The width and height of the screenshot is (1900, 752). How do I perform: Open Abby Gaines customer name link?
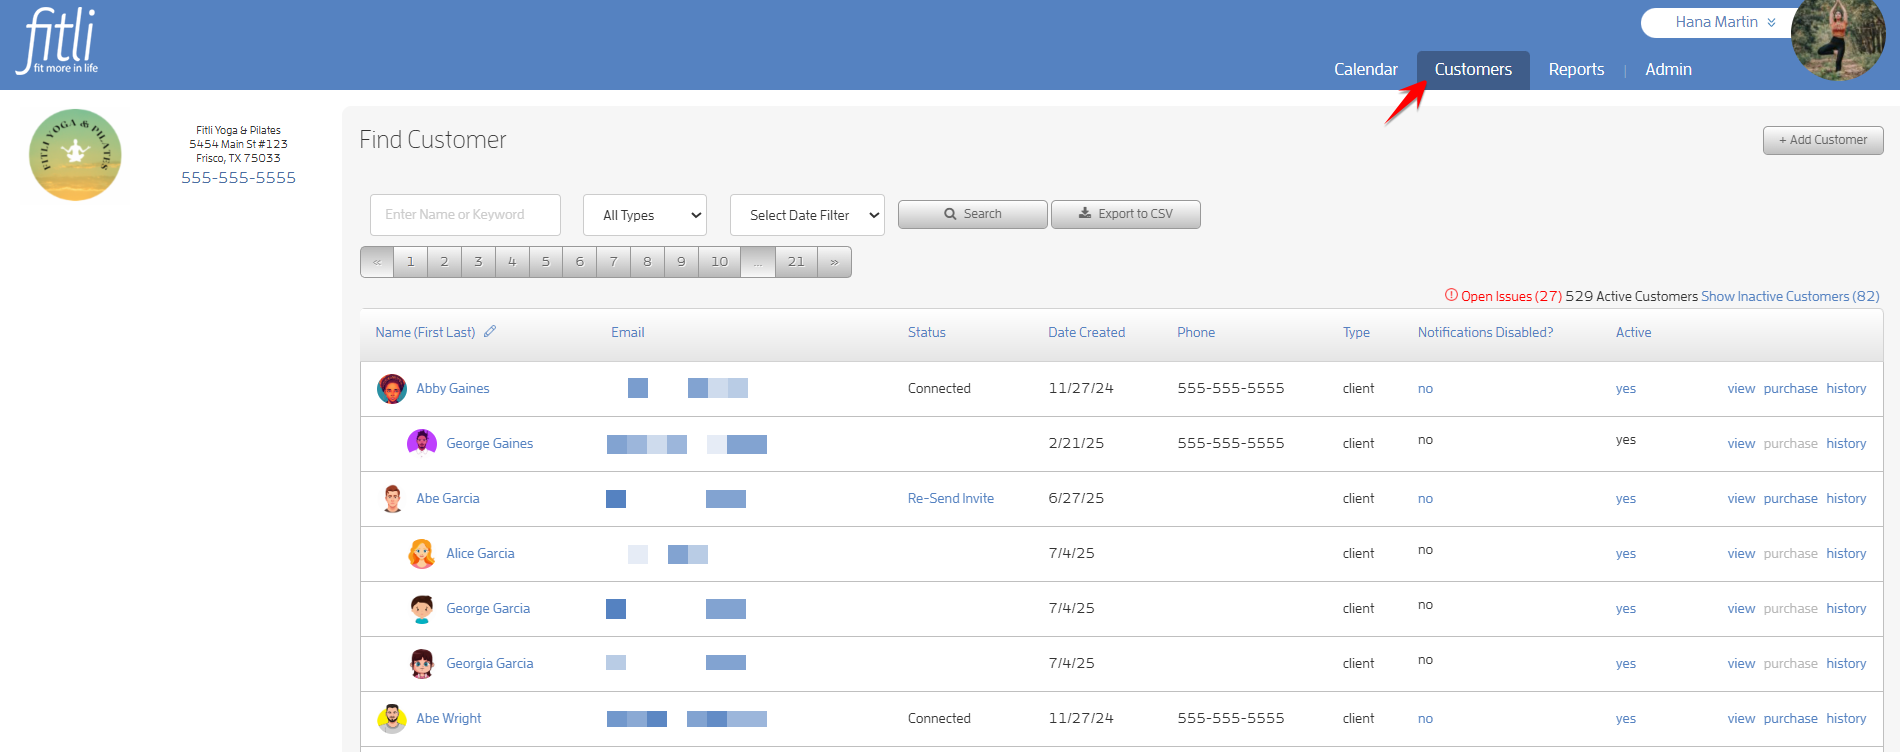453,388
